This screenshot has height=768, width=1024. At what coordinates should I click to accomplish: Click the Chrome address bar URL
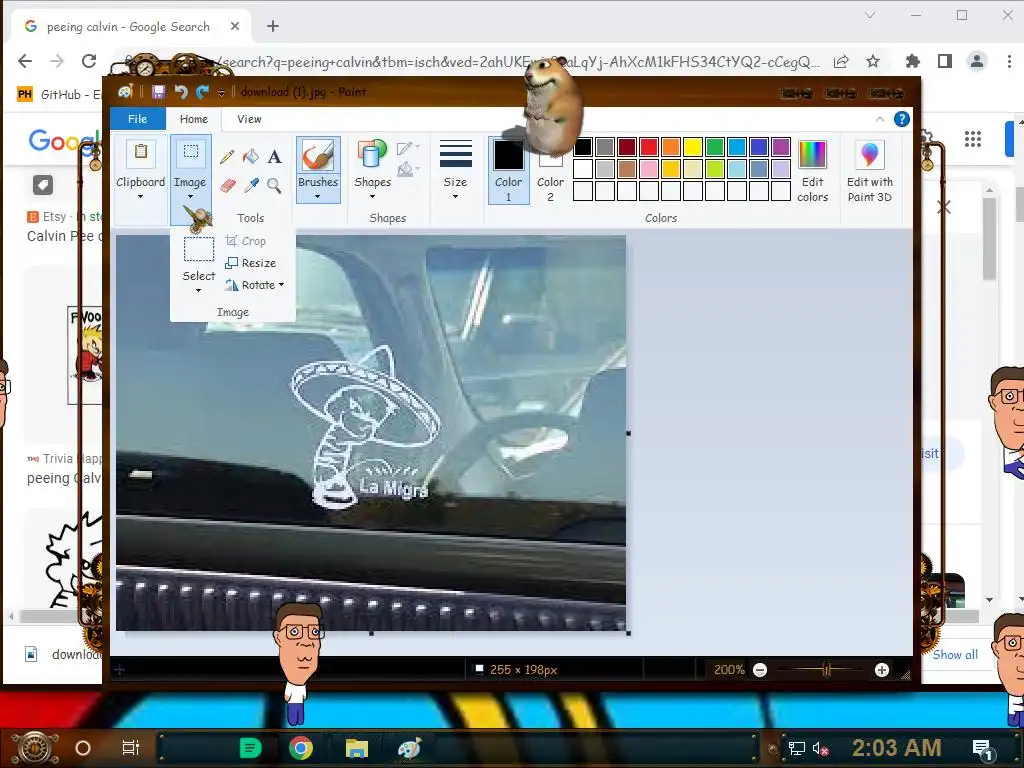click(x=519, y=62)
